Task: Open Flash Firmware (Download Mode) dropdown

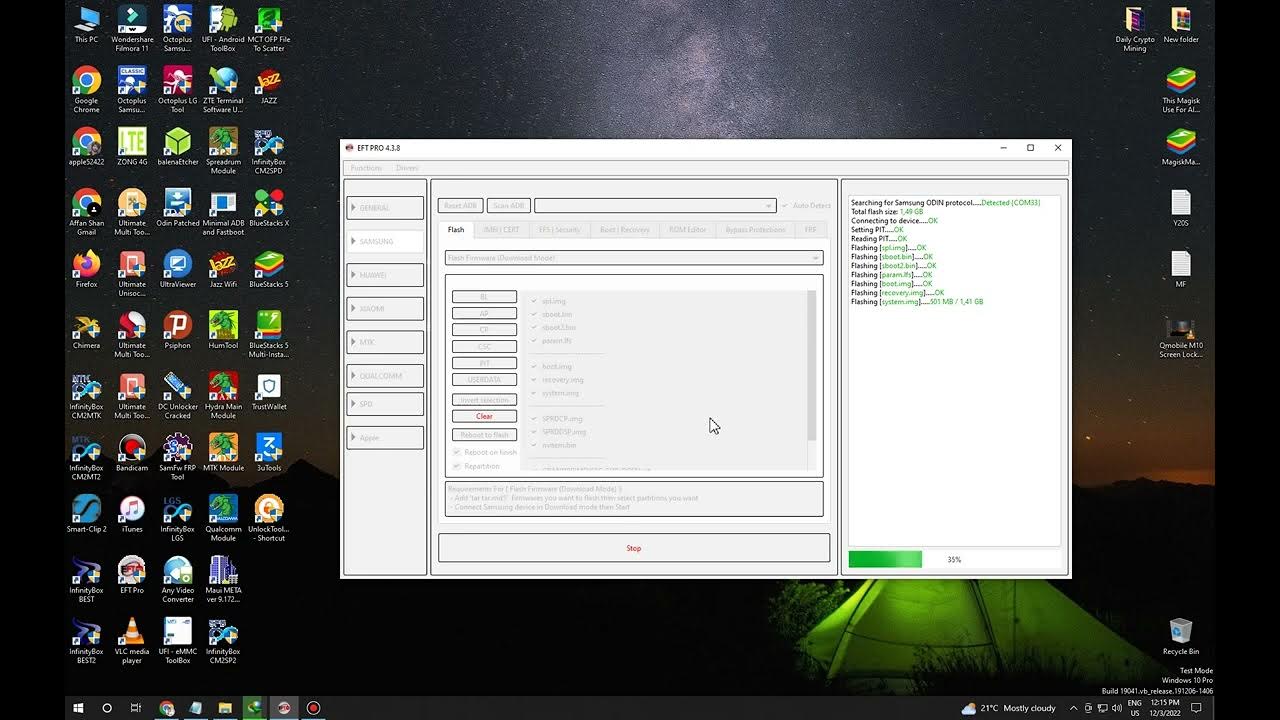Action: (634, 258)
